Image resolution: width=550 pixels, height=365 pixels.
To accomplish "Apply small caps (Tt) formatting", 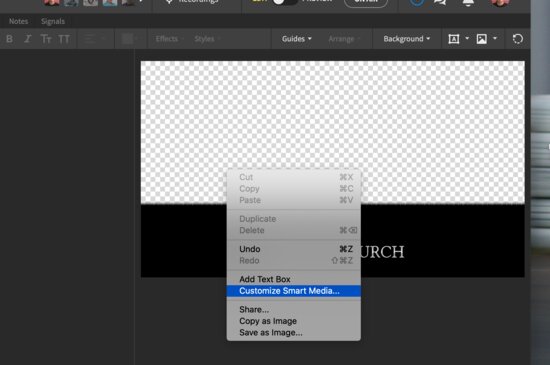I will (46, 39).
